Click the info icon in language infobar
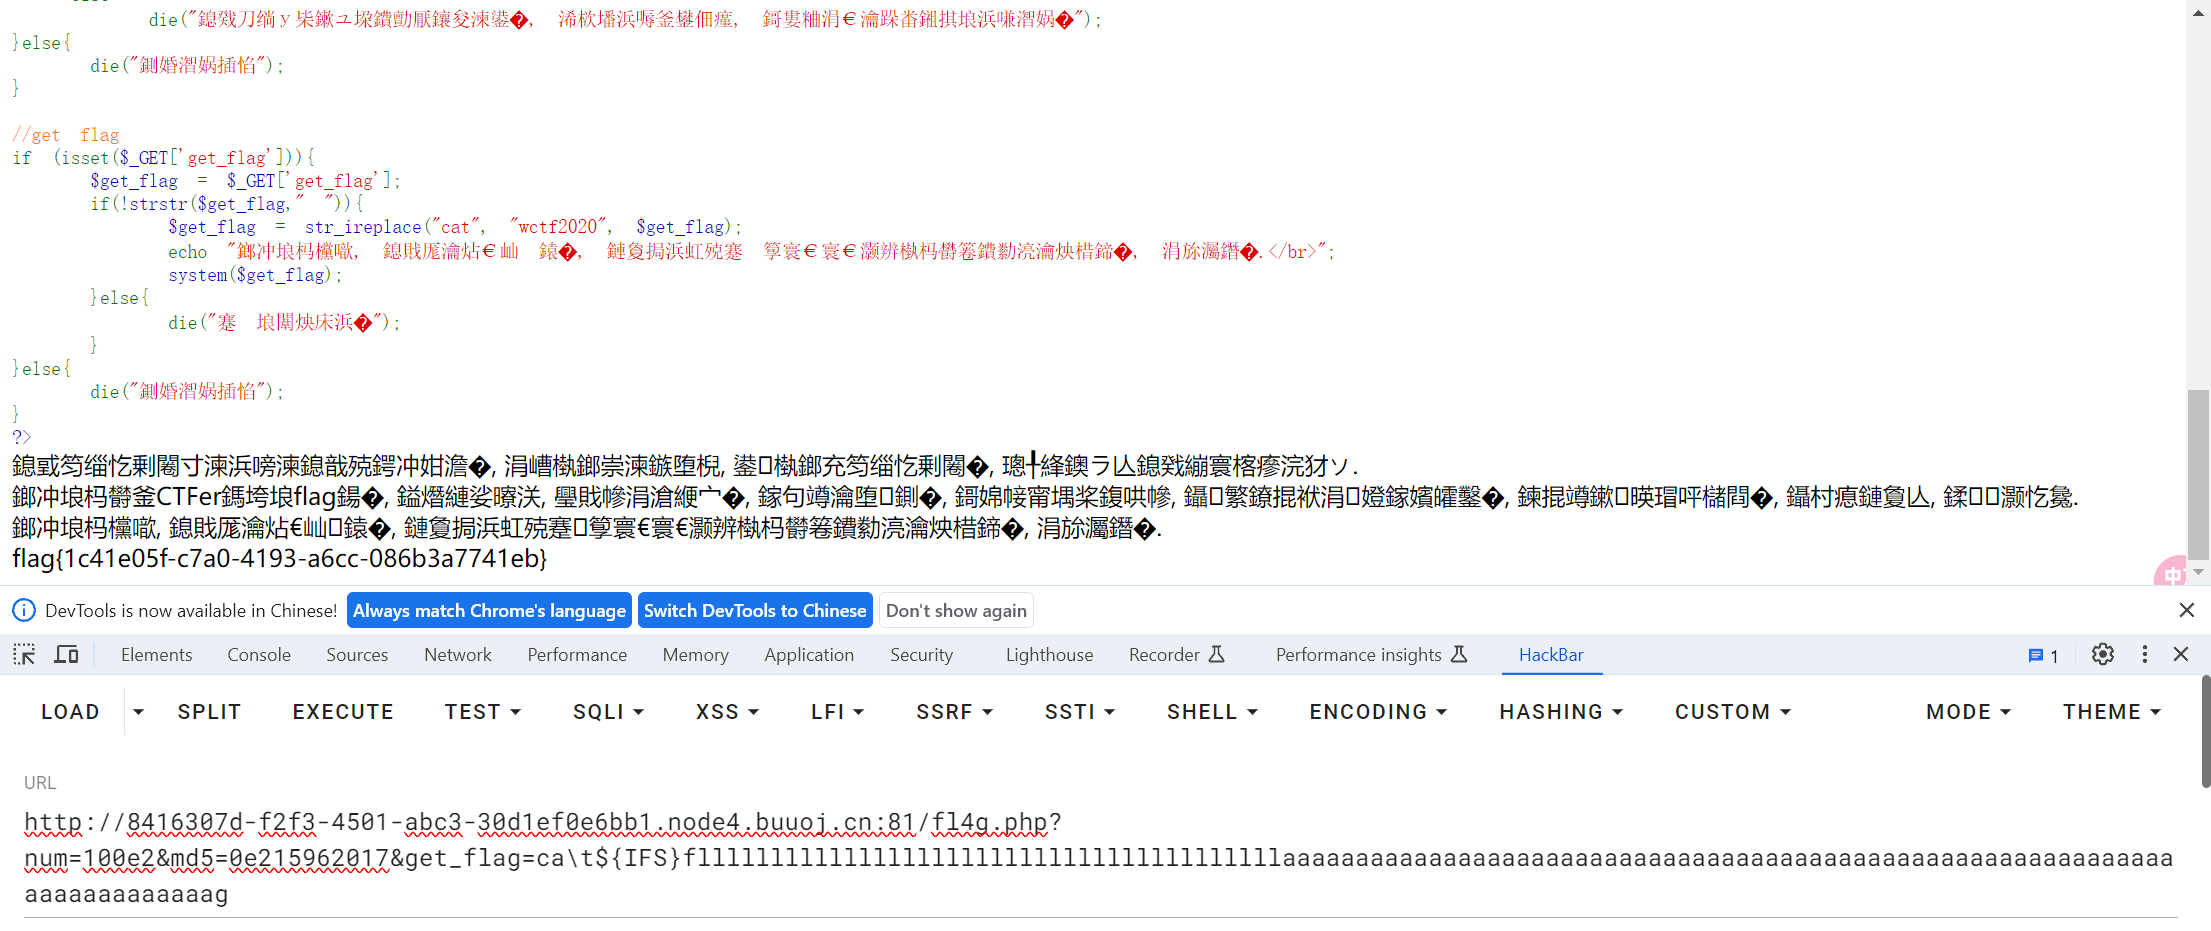This screenshot has width=2211, height=931. click(x=24, y=610)
